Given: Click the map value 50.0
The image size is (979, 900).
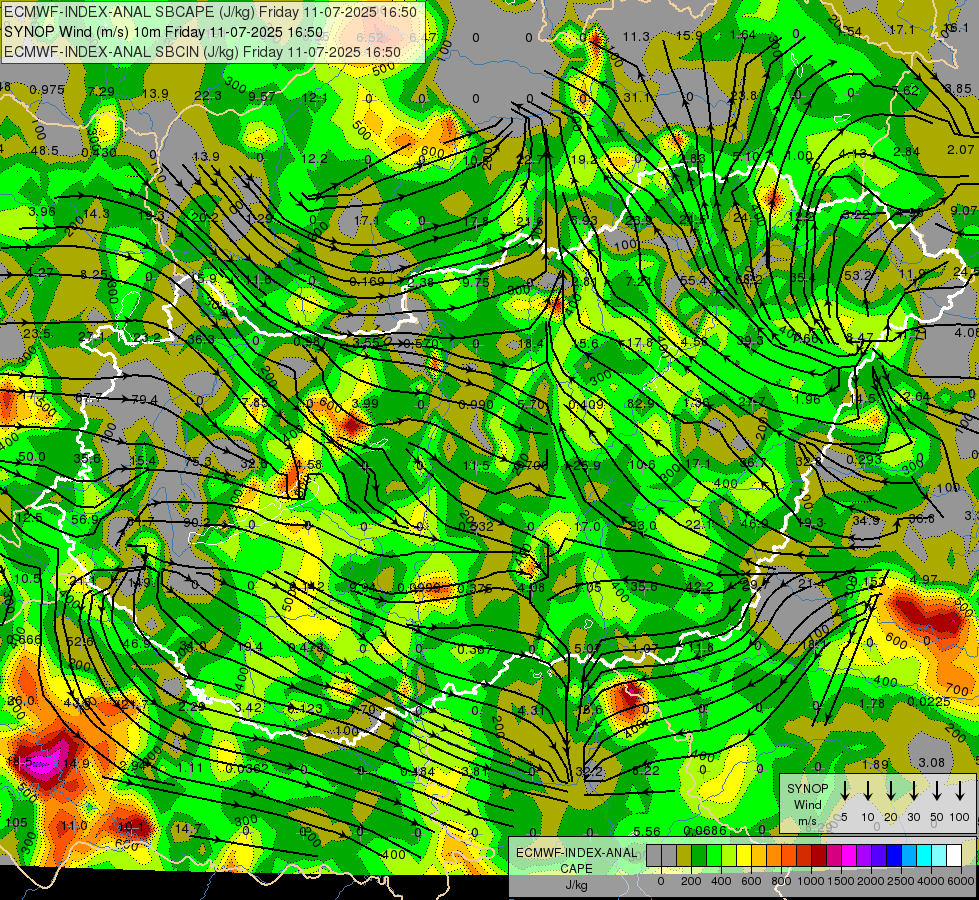Looking at the screenshot, I should point(32,457).
